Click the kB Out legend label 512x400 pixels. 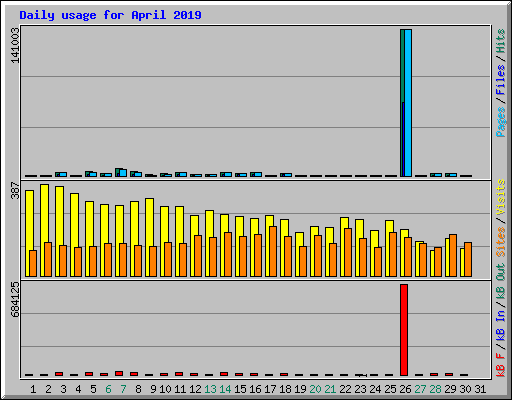coord(500,282)
